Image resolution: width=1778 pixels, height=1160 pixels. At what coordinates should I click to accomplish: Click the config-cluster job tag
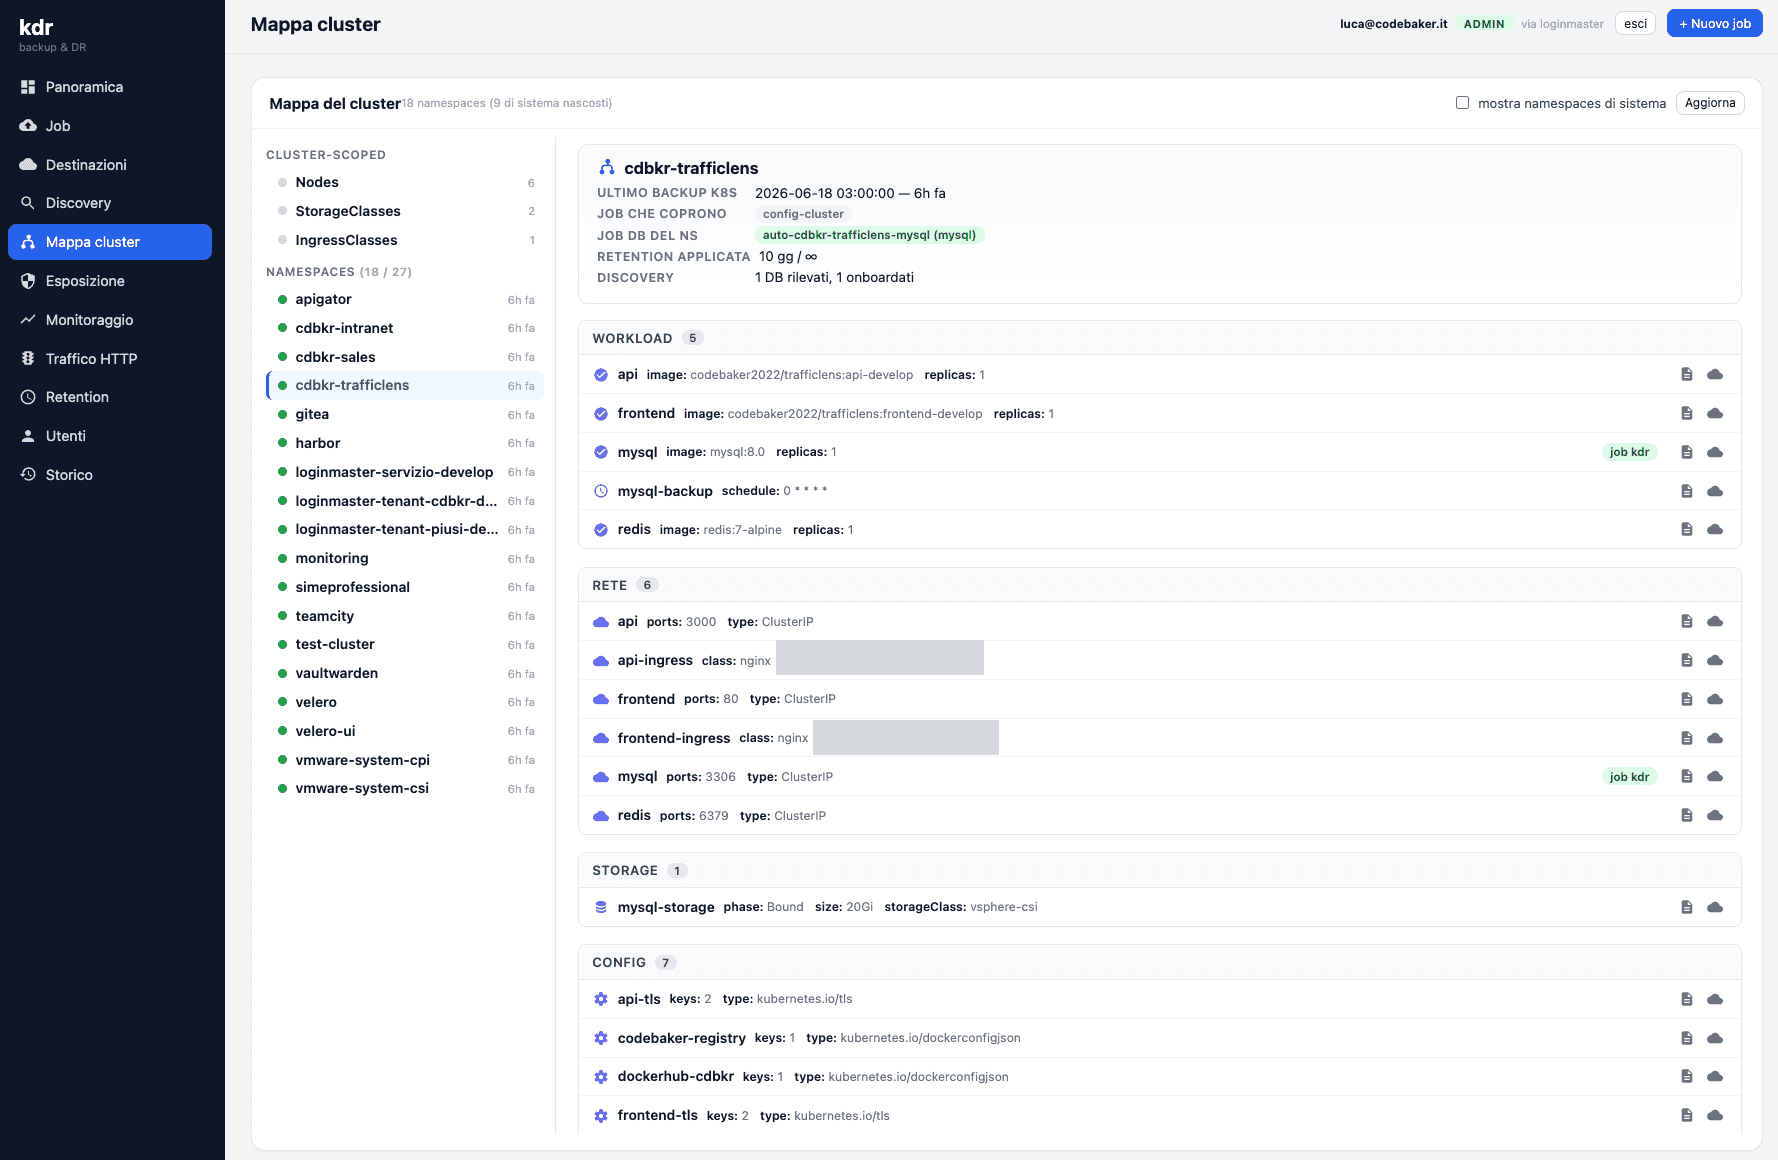point(803,214)
